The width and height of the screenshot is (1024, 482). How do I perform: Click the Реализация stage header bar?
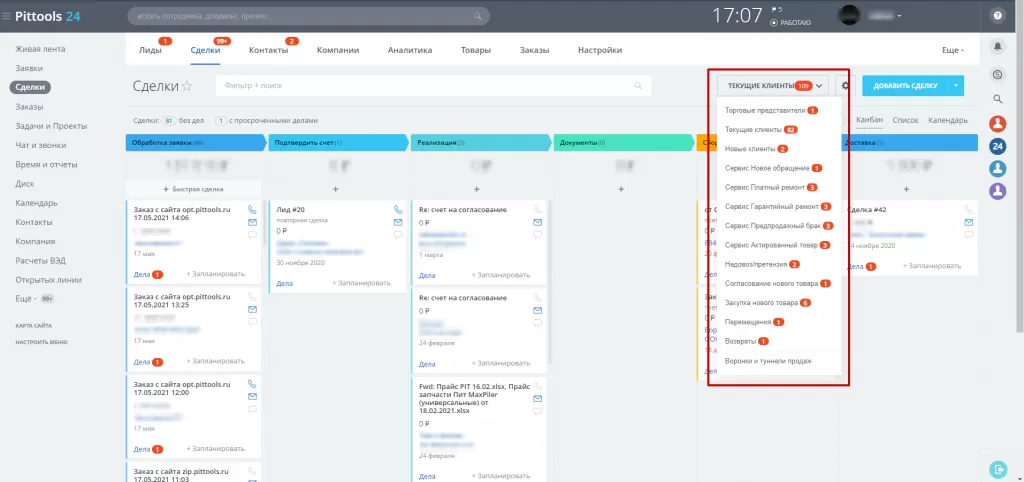[480, 143]
